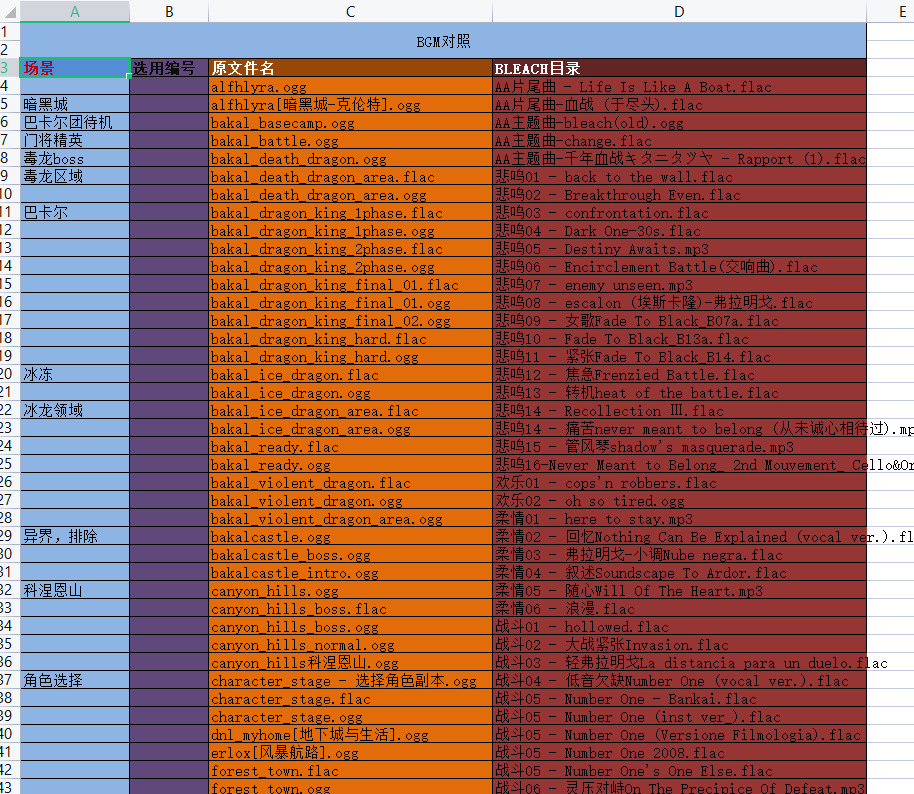Click cell bakal_ice_dragon.flac
Screen dimensions: 914x794
click(x=350, y=374)
